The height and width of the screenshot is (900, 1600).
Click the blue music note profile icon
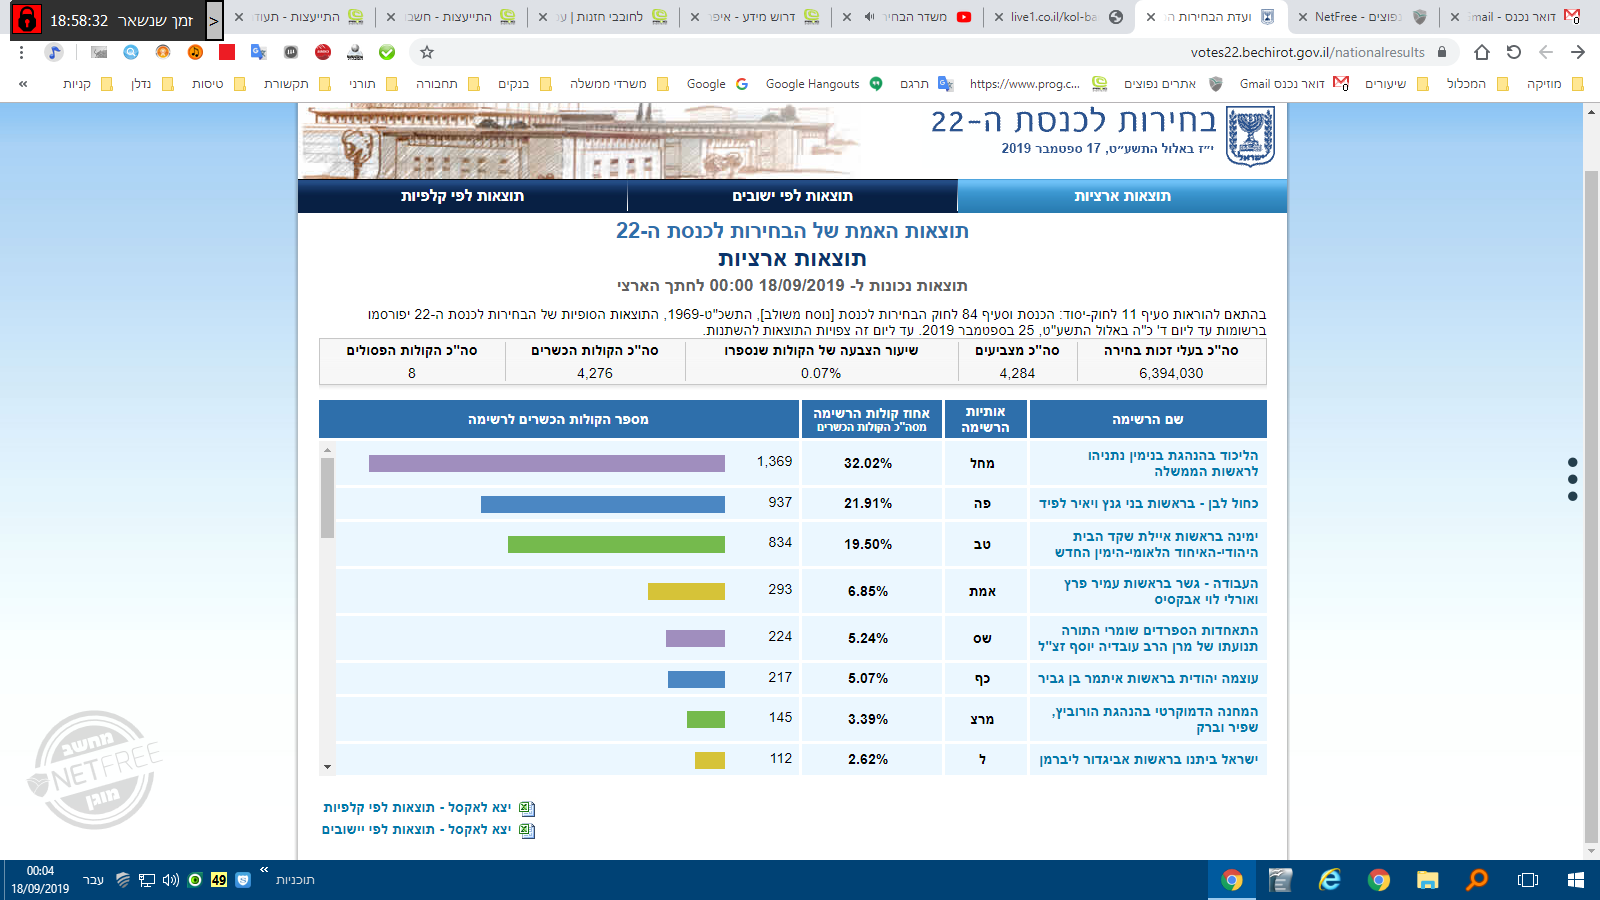54,52
